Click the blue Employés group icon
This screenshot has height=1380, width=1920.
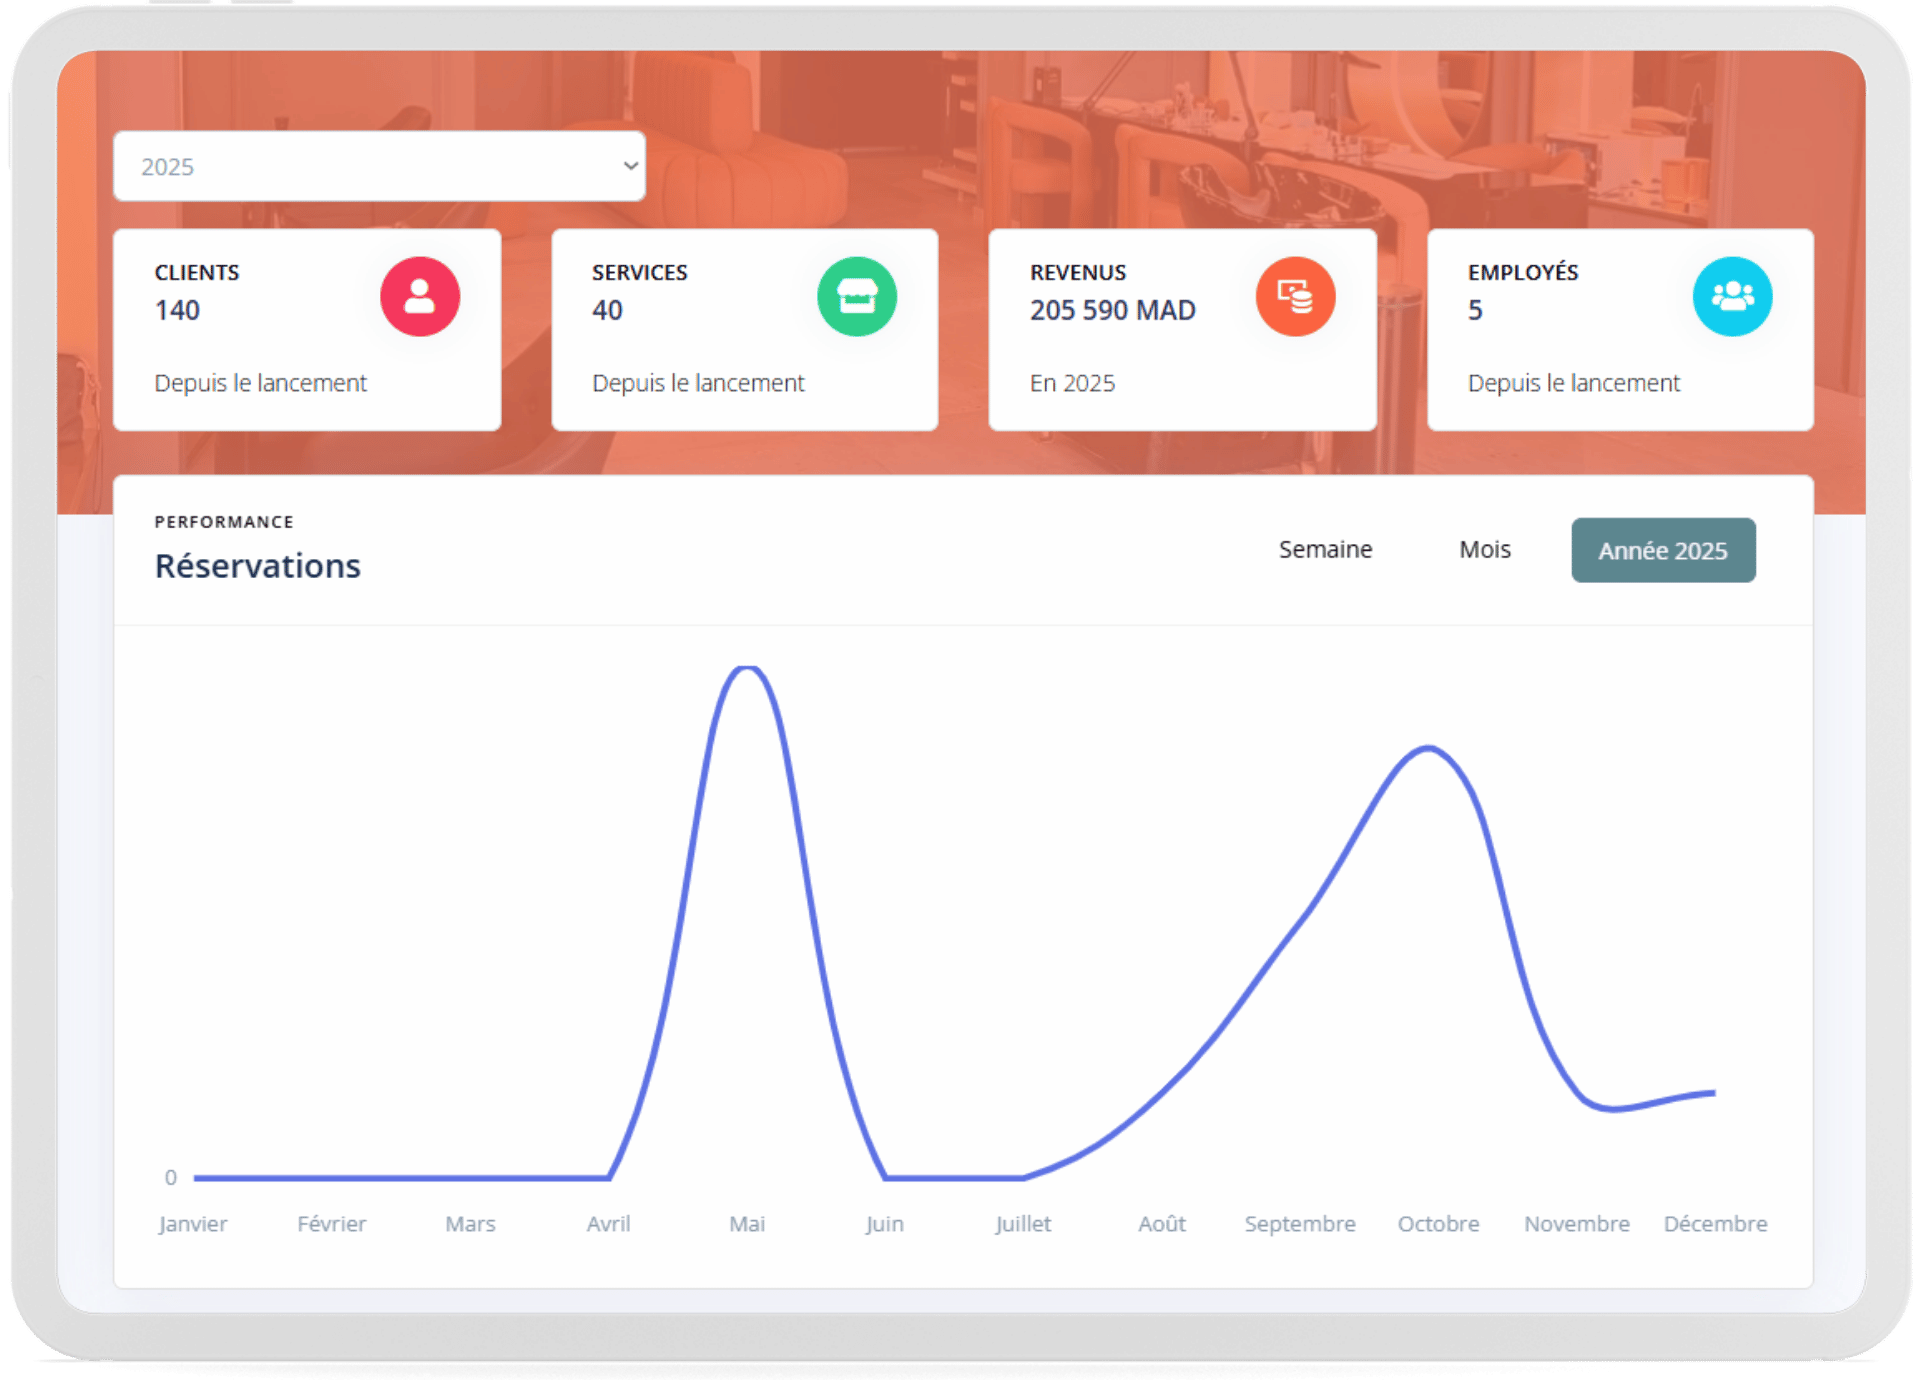coord(1732,297)
